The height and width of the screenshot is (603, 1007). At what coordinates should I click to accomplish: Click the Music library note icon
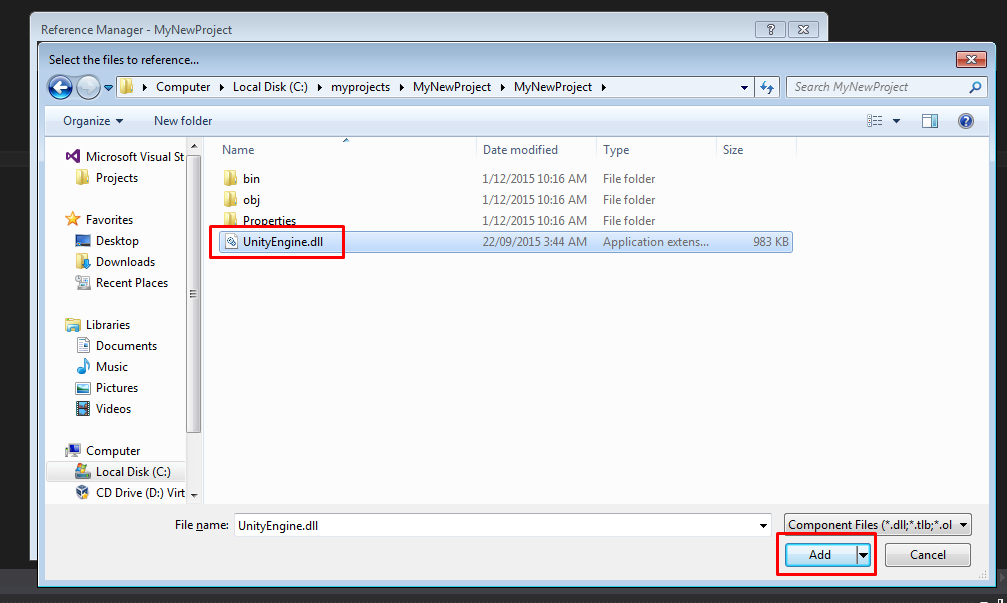coord(83,367)
